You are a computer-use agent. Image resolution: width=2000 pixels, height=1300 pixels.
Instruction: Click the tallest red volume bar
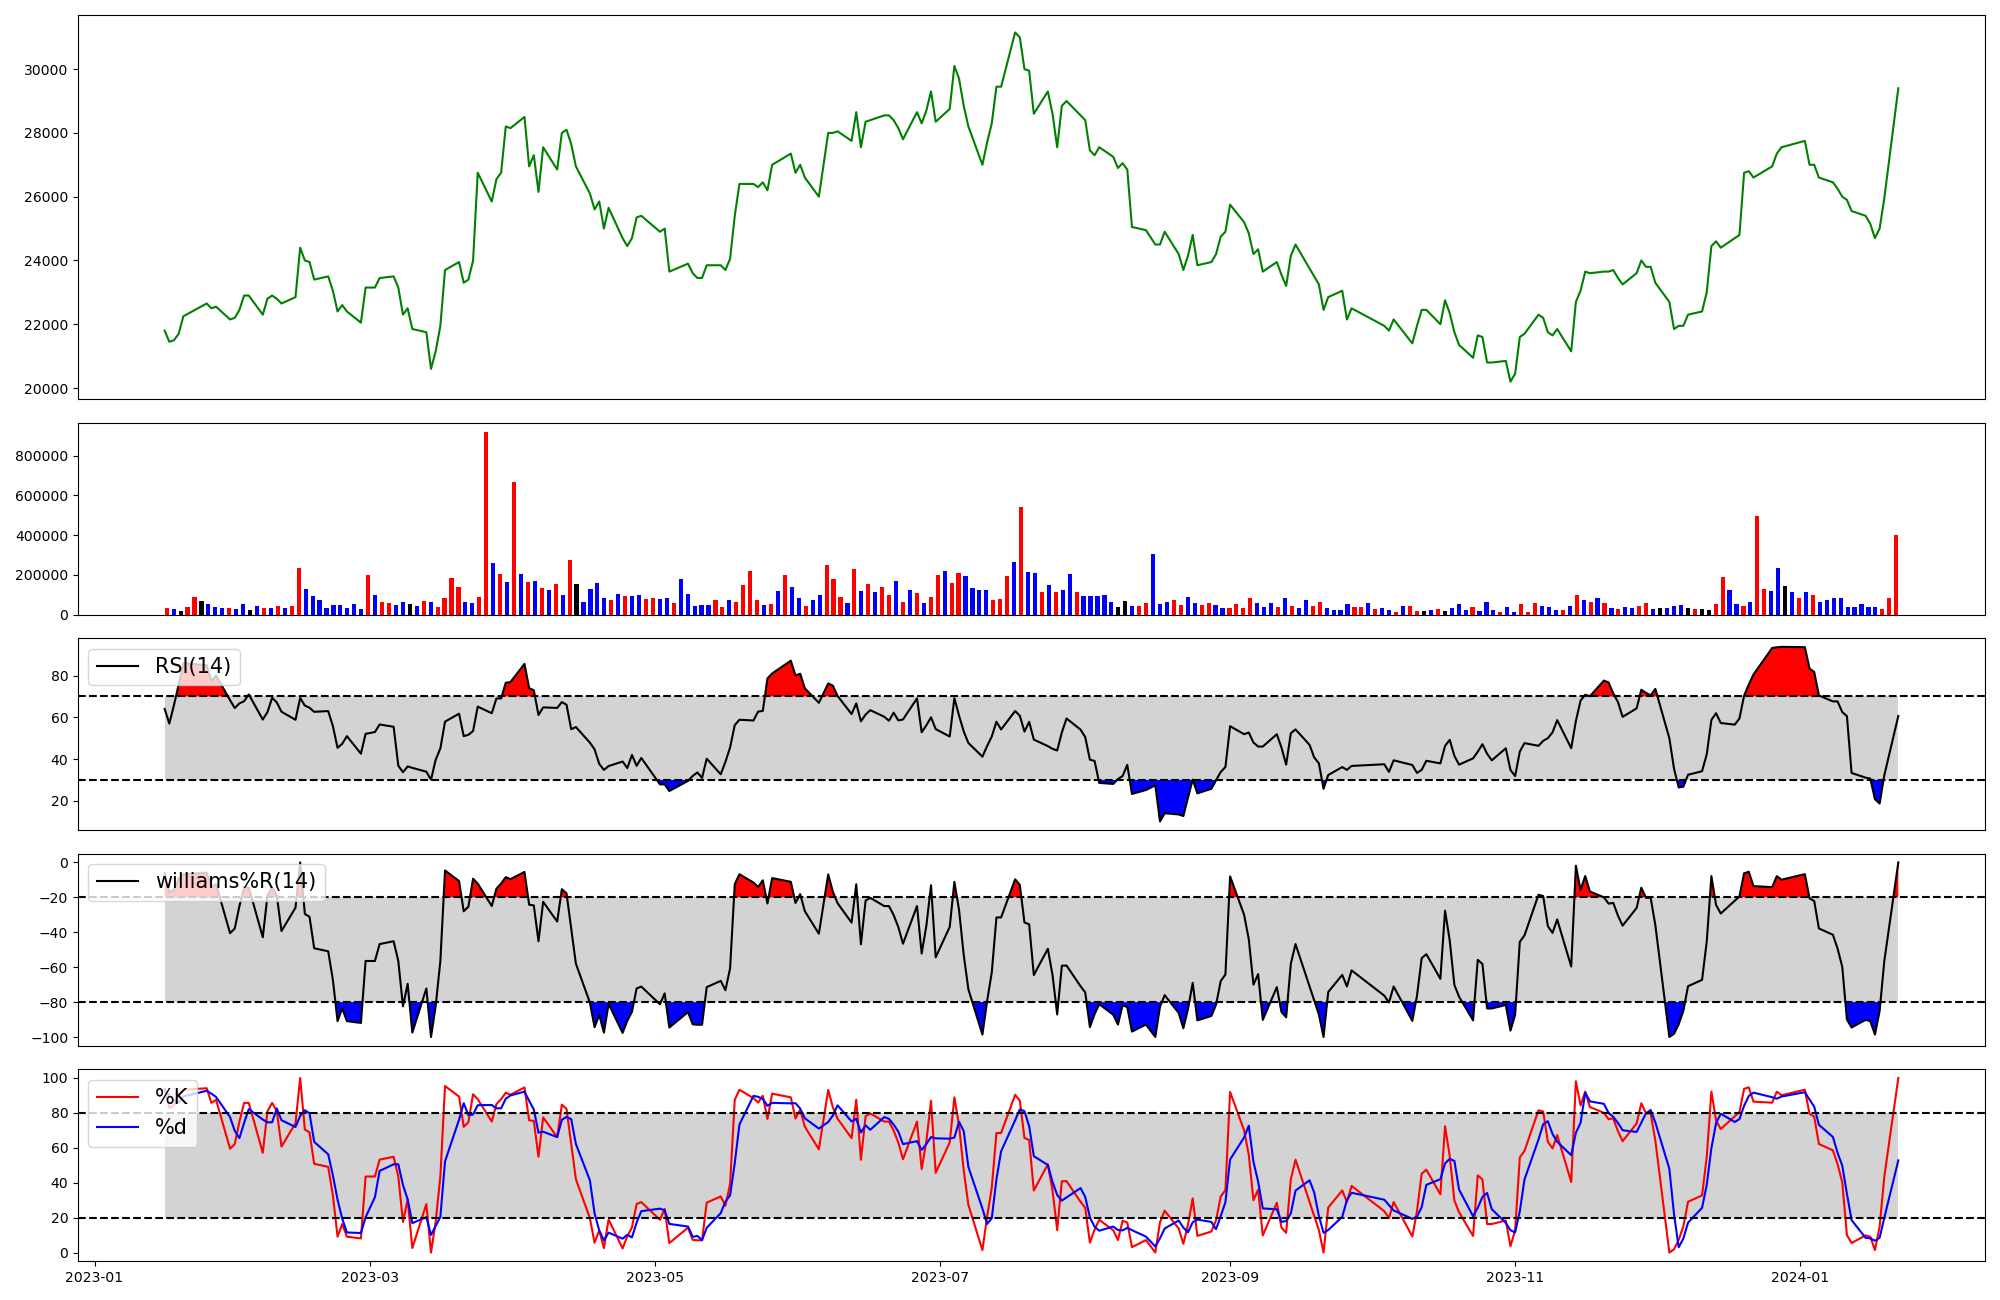(x=486, y=523)
